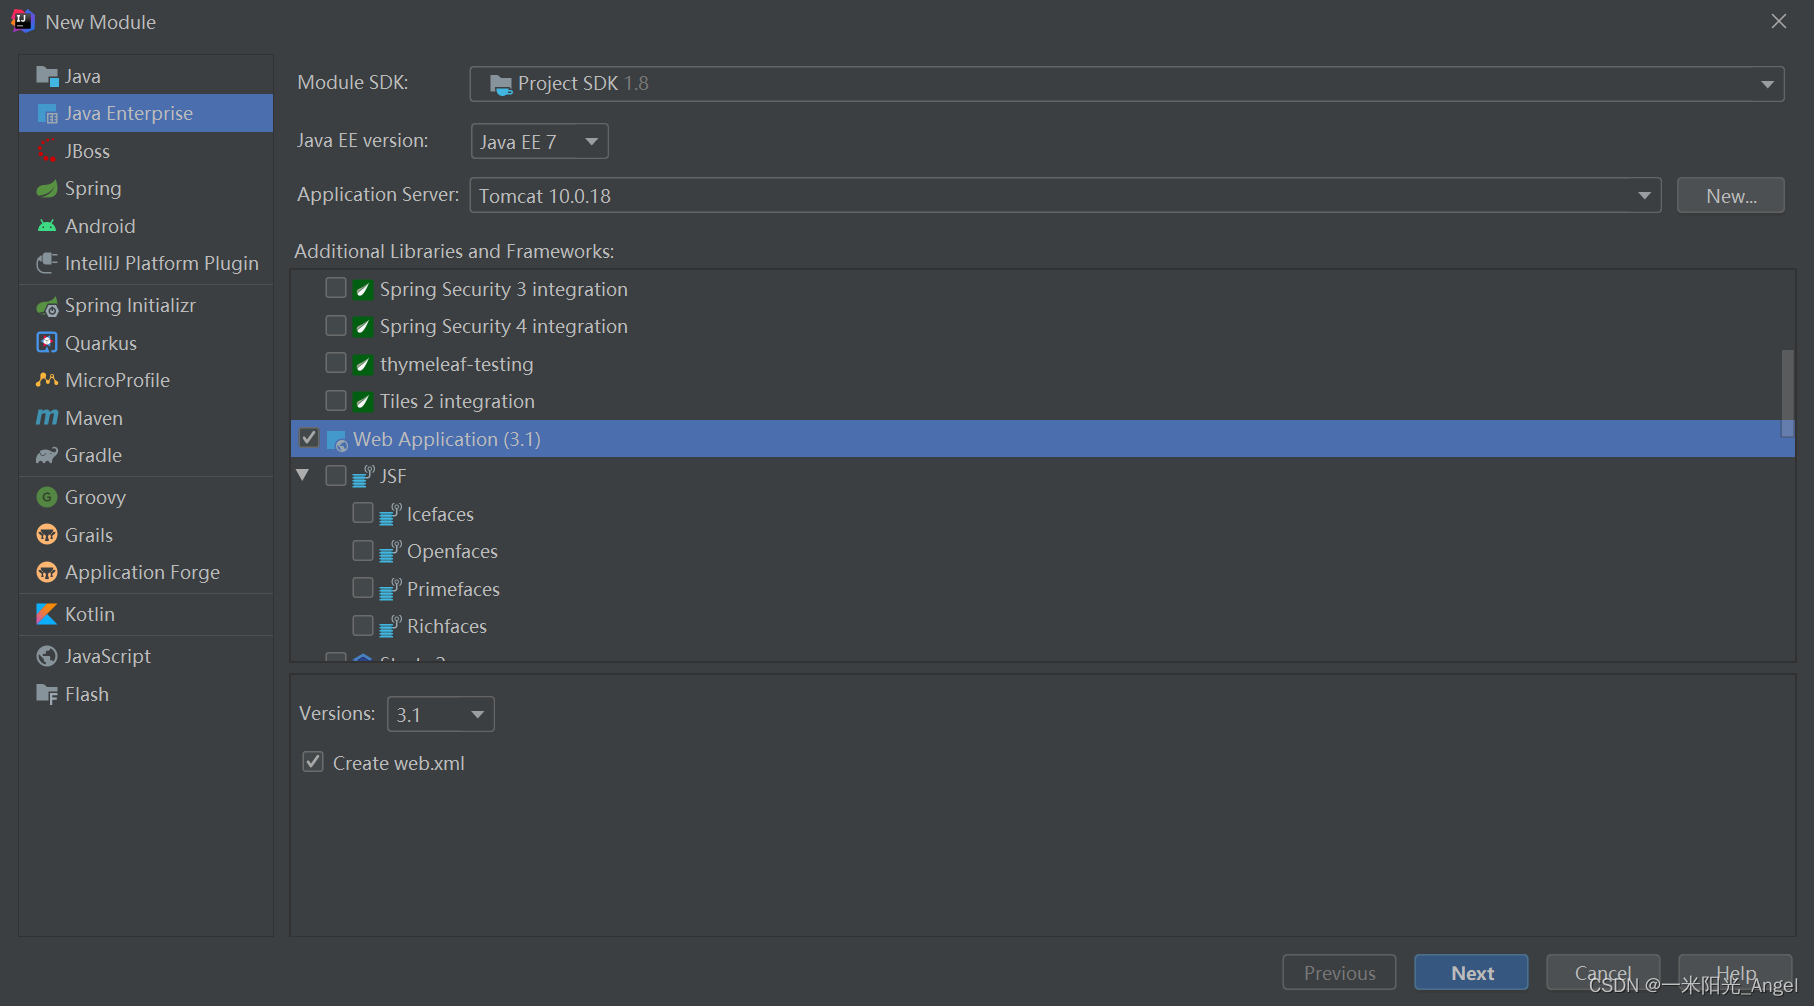Open the Versions 3.1 dropdown
This screenshot has height=1006, width=1814.
[440, 714]
